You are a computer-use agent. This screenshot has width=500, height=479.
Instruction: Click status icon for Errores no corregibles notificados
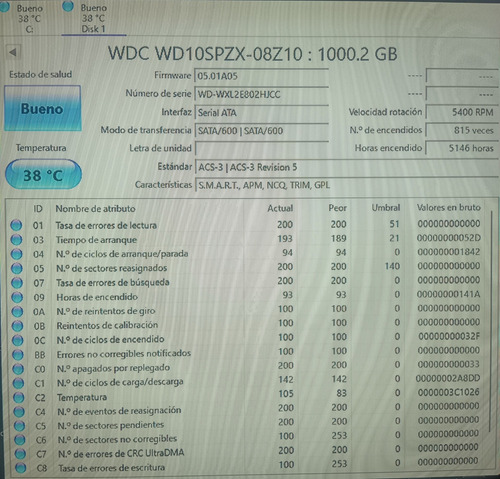[18, 354]
